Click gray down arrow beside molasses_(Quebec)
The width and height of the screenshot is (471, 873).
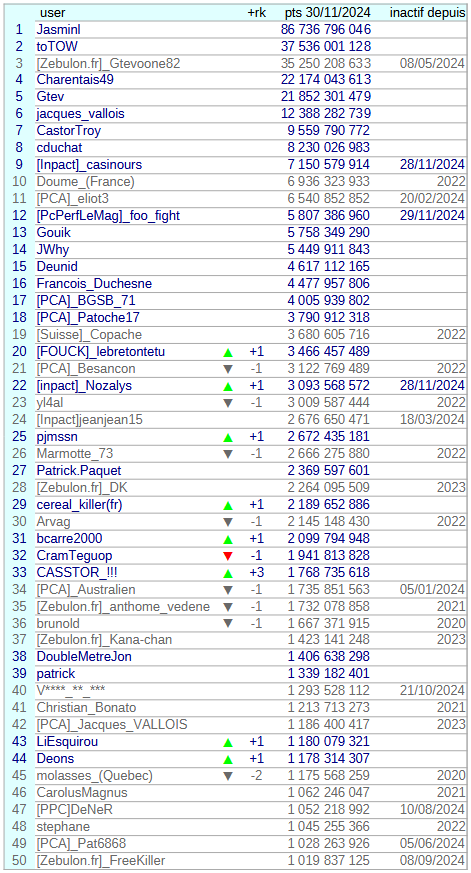pyautogui.click(x=228, y=777)
